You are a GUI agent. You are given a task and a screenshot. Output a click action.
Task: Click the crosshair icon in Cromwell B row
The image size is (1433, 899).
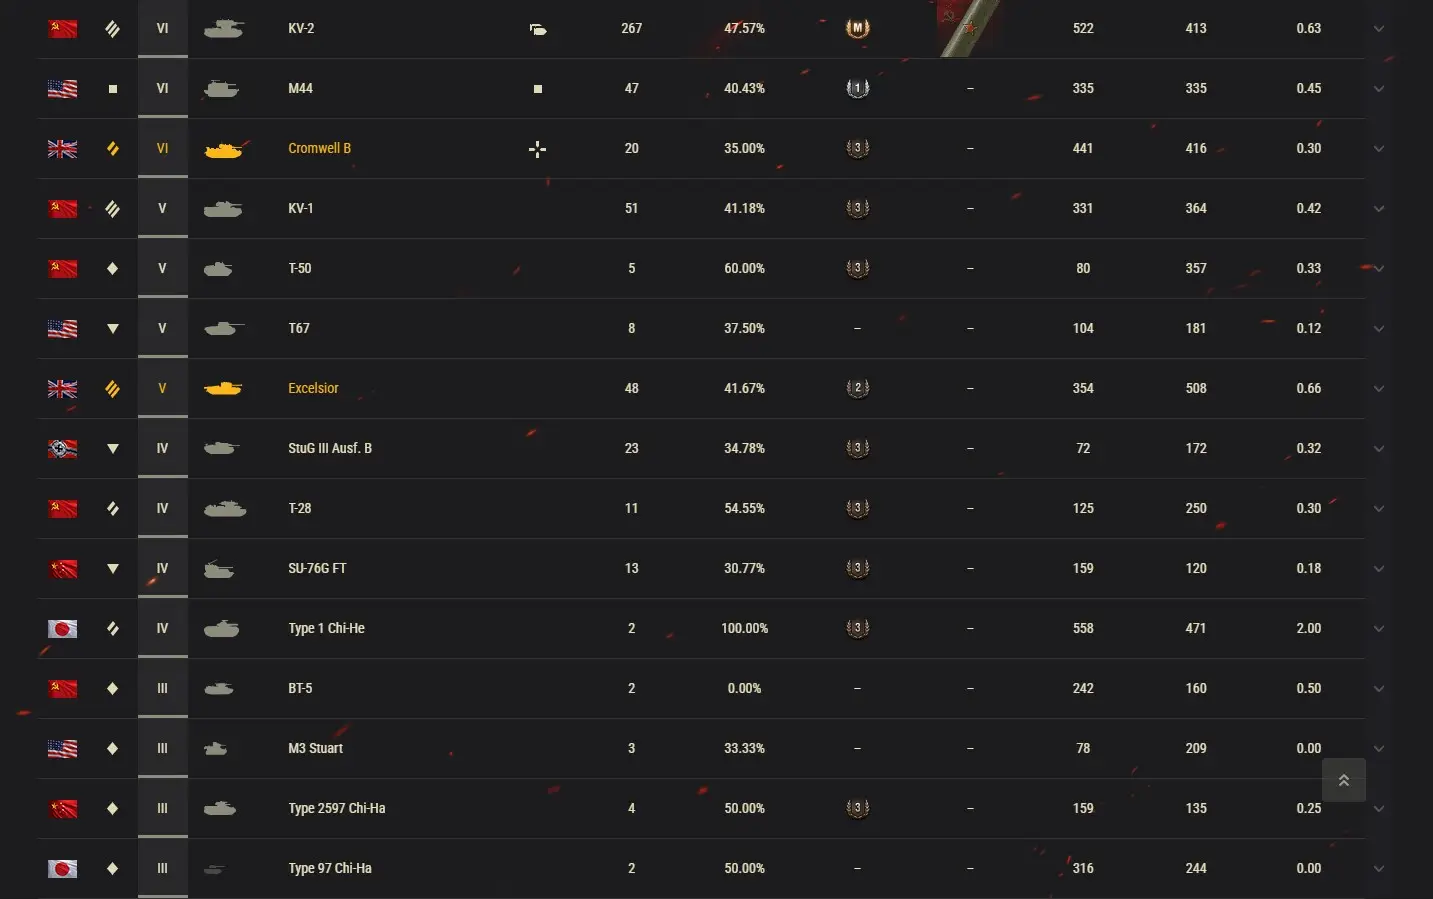pyautogui.click(x=537, y=149)
